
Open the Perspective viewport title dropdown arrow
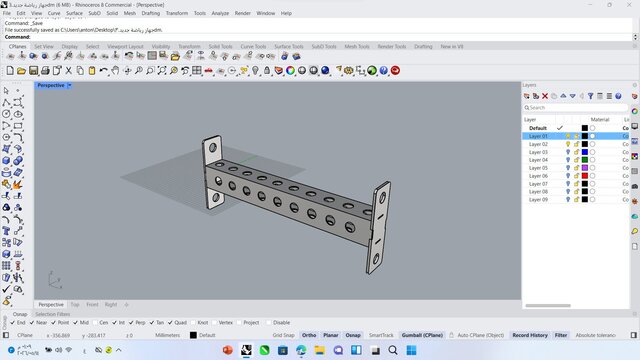(x=70, y=85)
